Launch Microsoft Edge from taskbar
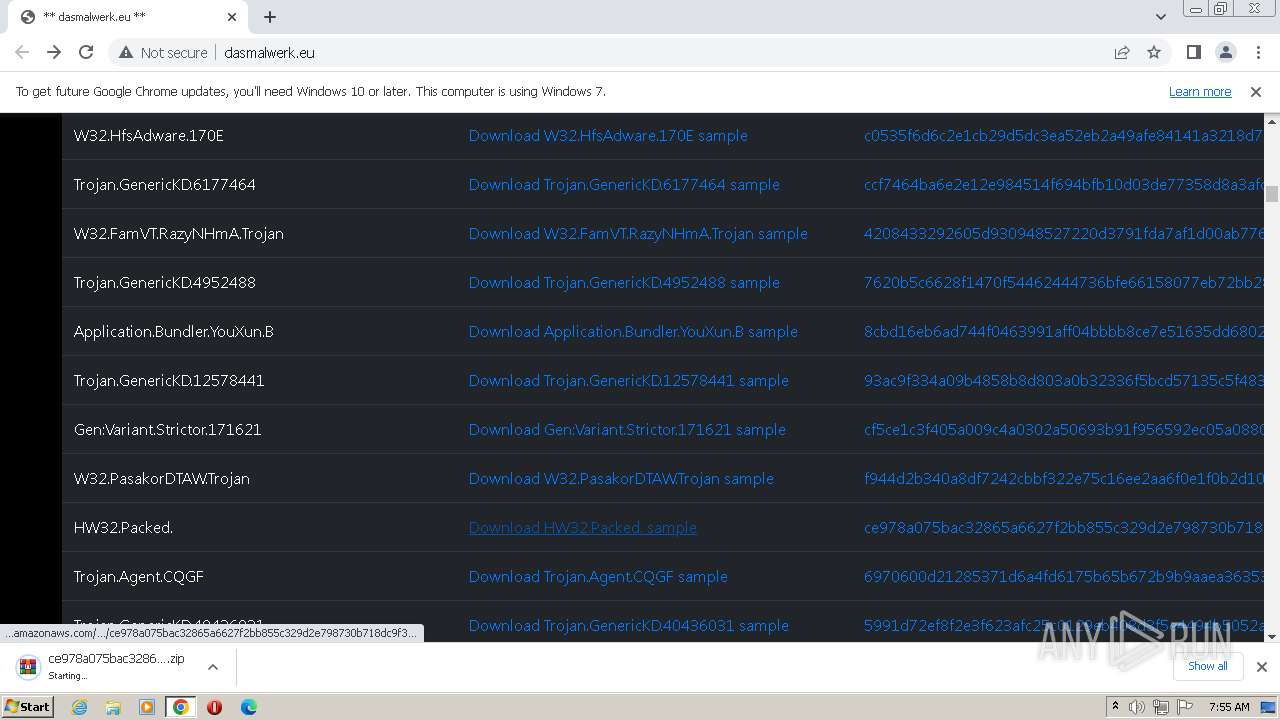This screenshot has width=1280, height=720. [x=248, y=707]
